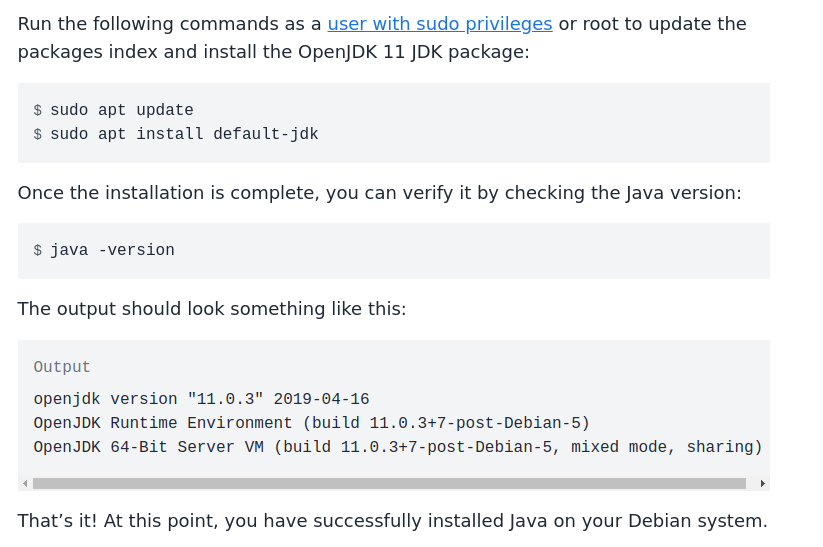
Task: Click the 'sudo apt install default-jdk' command
Action: pyautogui.click(x=184, y=134)
